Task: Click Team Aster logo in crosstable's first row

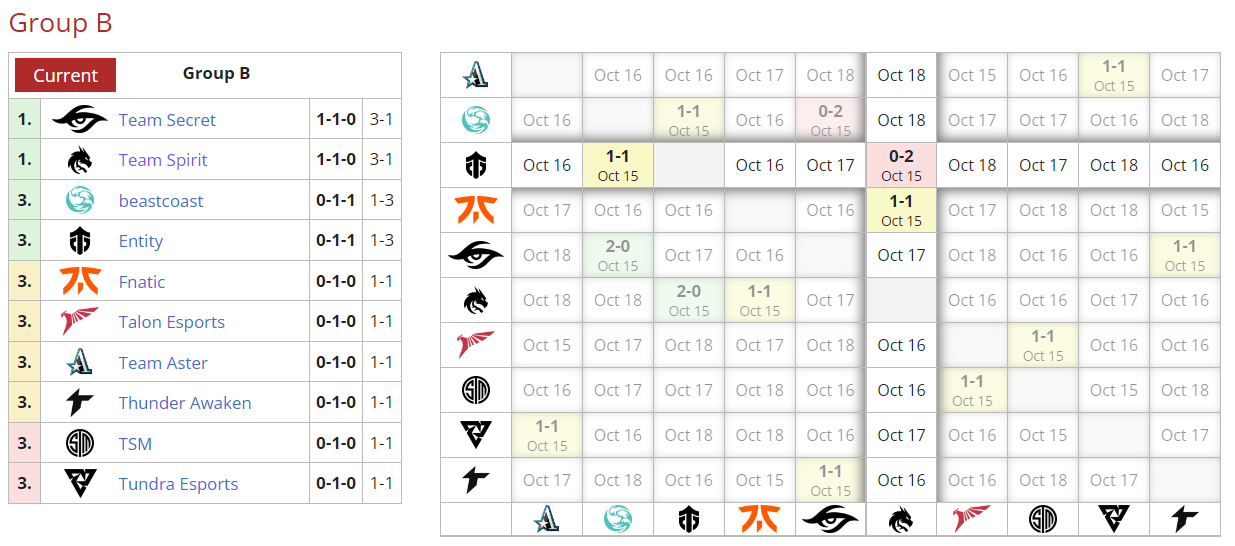Action: 475,75
